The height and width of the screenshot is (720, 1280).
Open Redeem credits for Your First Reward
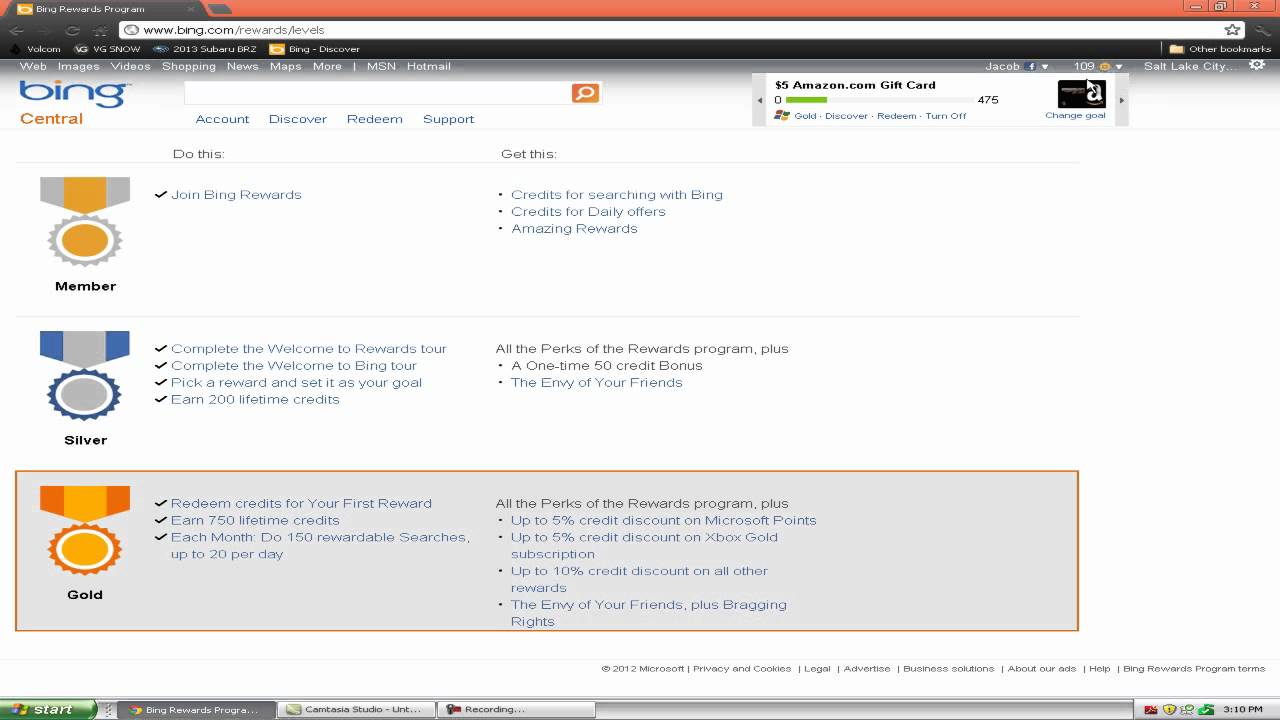(301, 503)
